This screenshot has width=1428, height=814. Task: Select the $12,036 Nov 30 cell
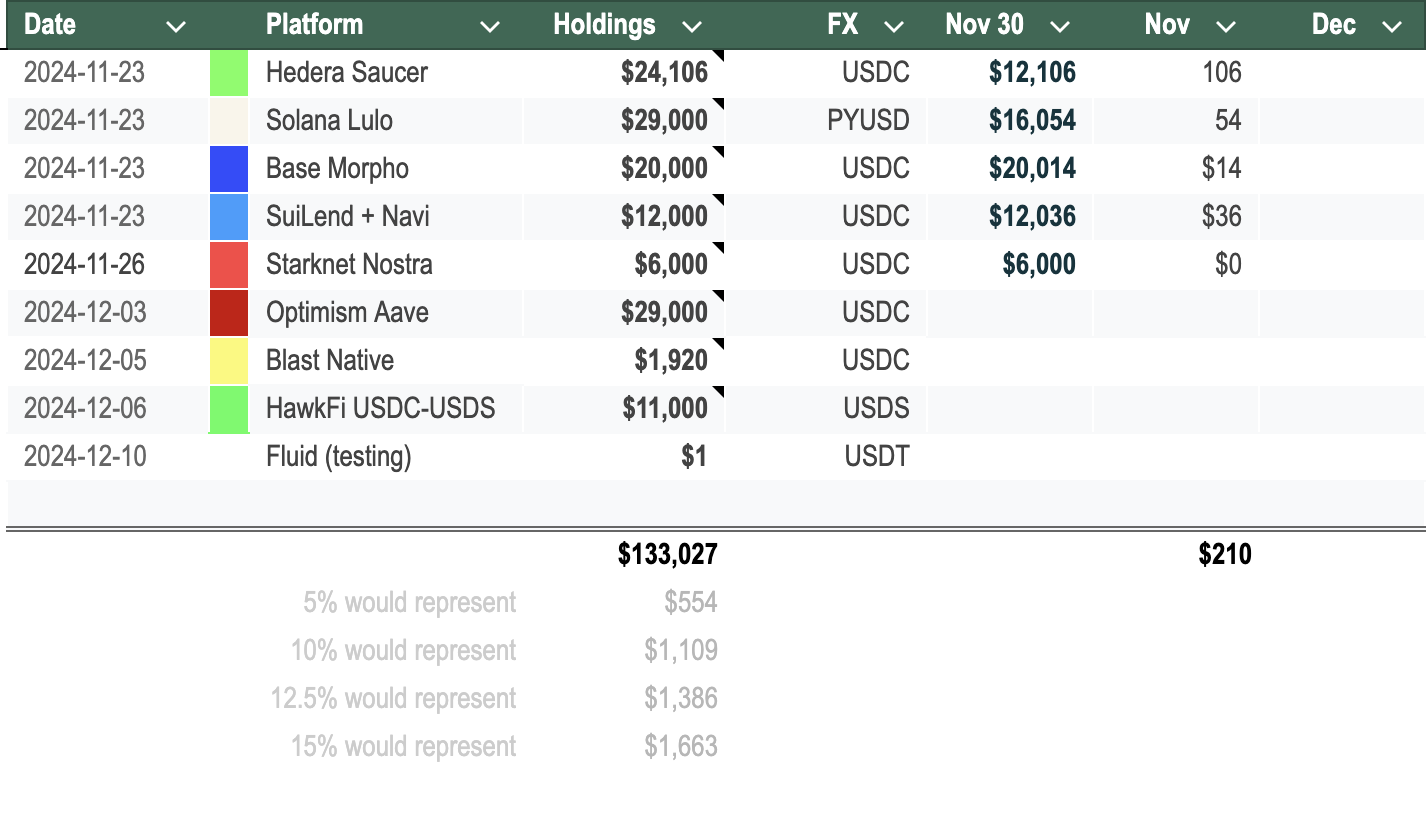tap(1010, 216)
